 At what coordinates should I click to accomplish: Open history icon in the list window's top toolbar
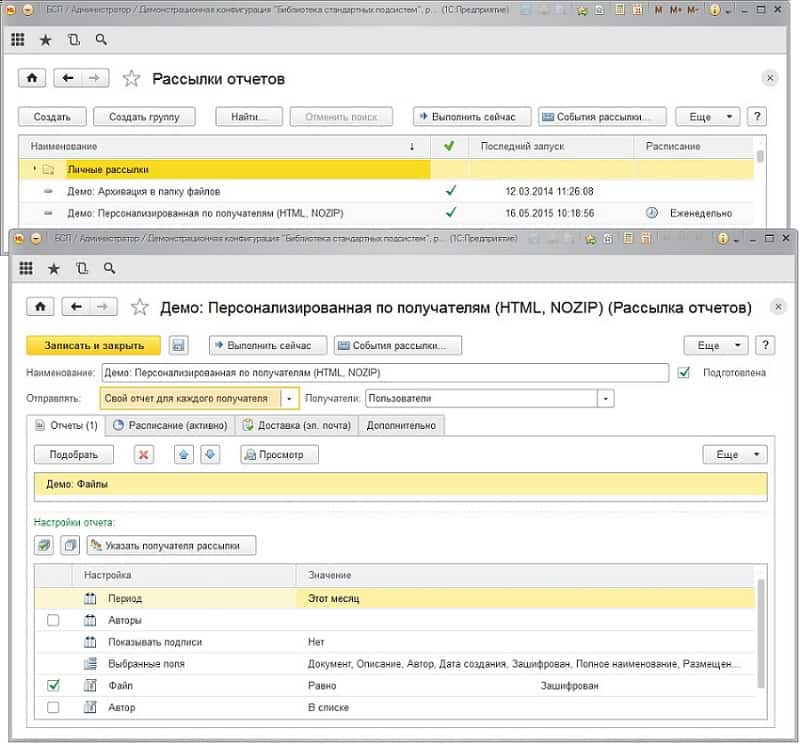coord(74,40)
